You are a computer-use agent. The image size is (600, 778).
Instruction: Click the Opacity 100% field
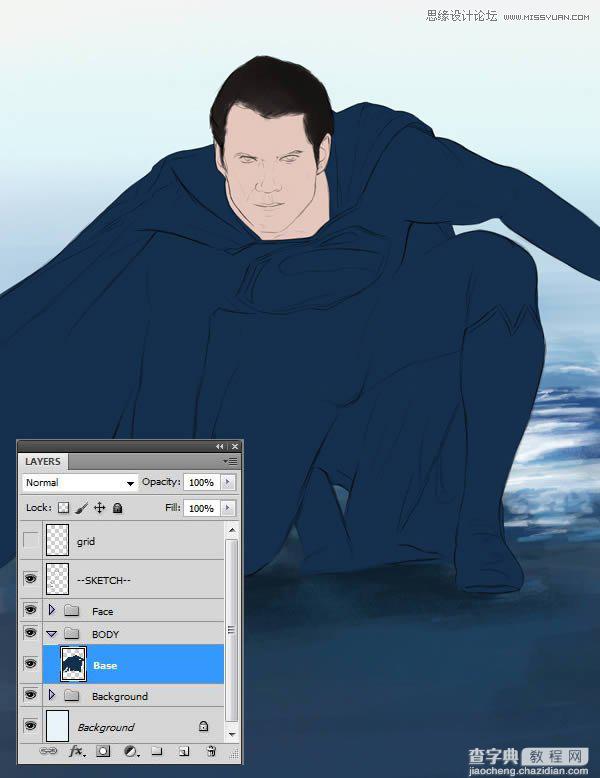(201, 482)
